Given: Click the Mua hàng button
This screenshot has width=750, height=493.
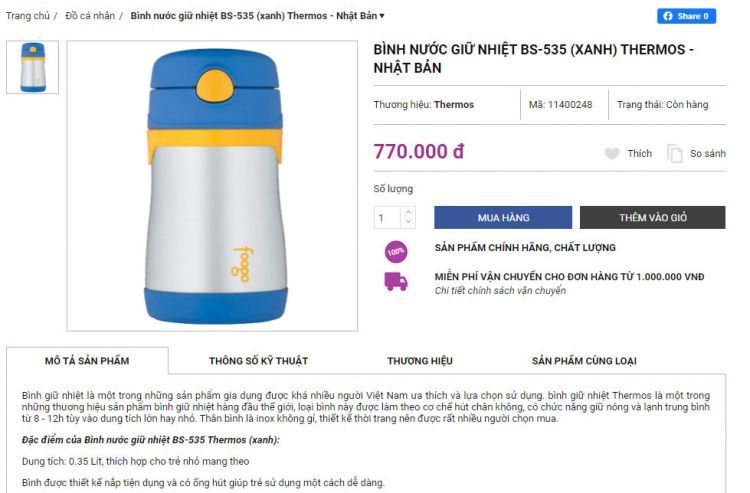Looking at the screenshot, I should (x=503, y=218).
